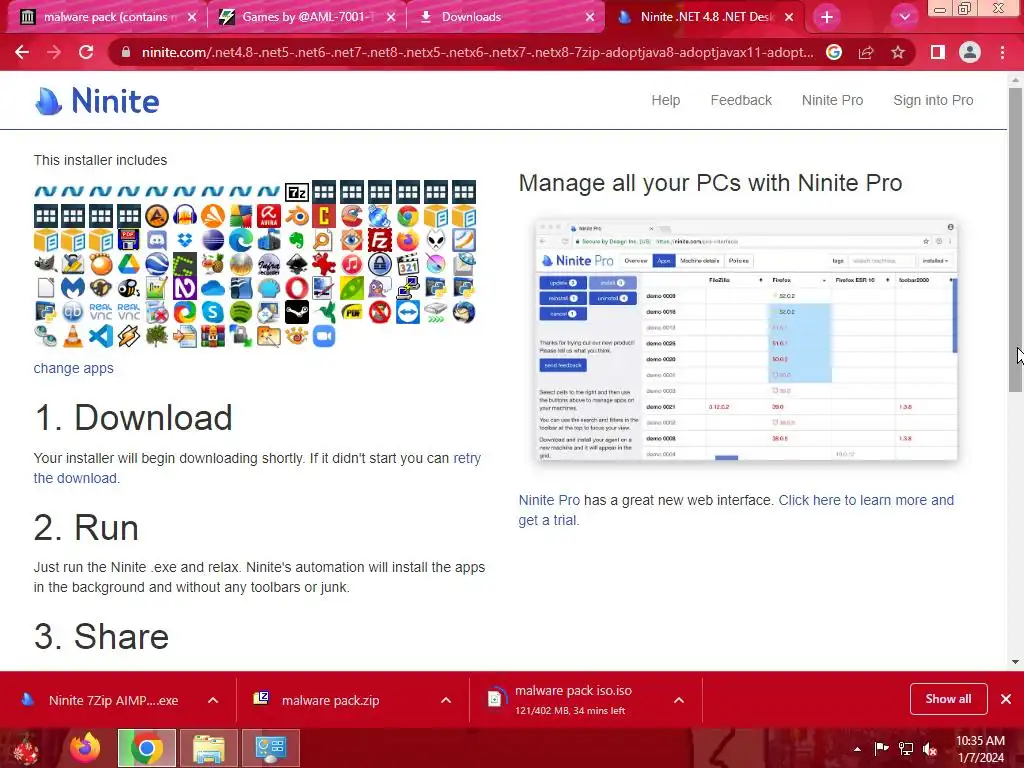Click the Malwarebytes icon in app grid

pyautogui.click(x=73, y=288)
